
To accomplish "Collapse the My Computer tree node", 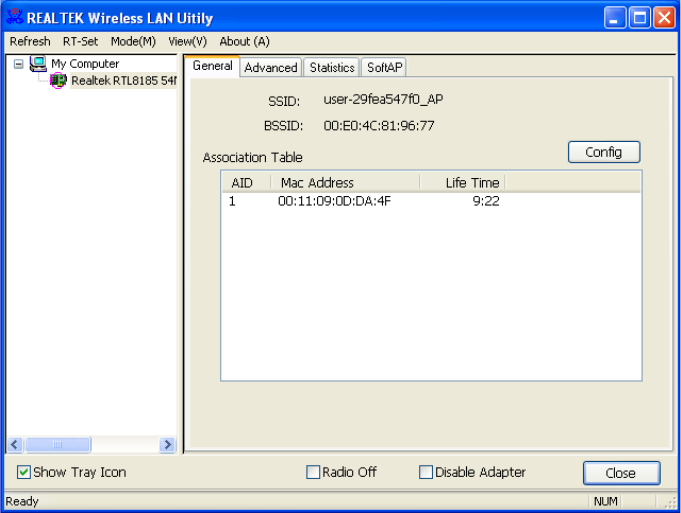I will (18, 64).
